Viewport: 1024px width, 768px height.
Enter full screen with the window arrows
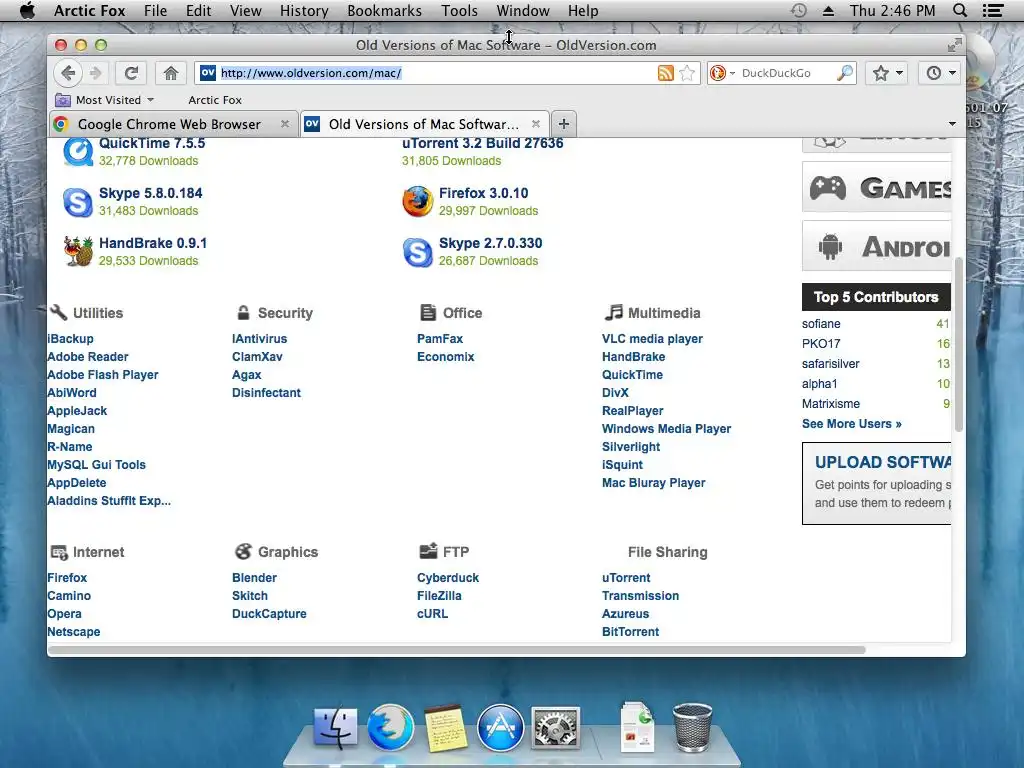[x=954, y=45]
